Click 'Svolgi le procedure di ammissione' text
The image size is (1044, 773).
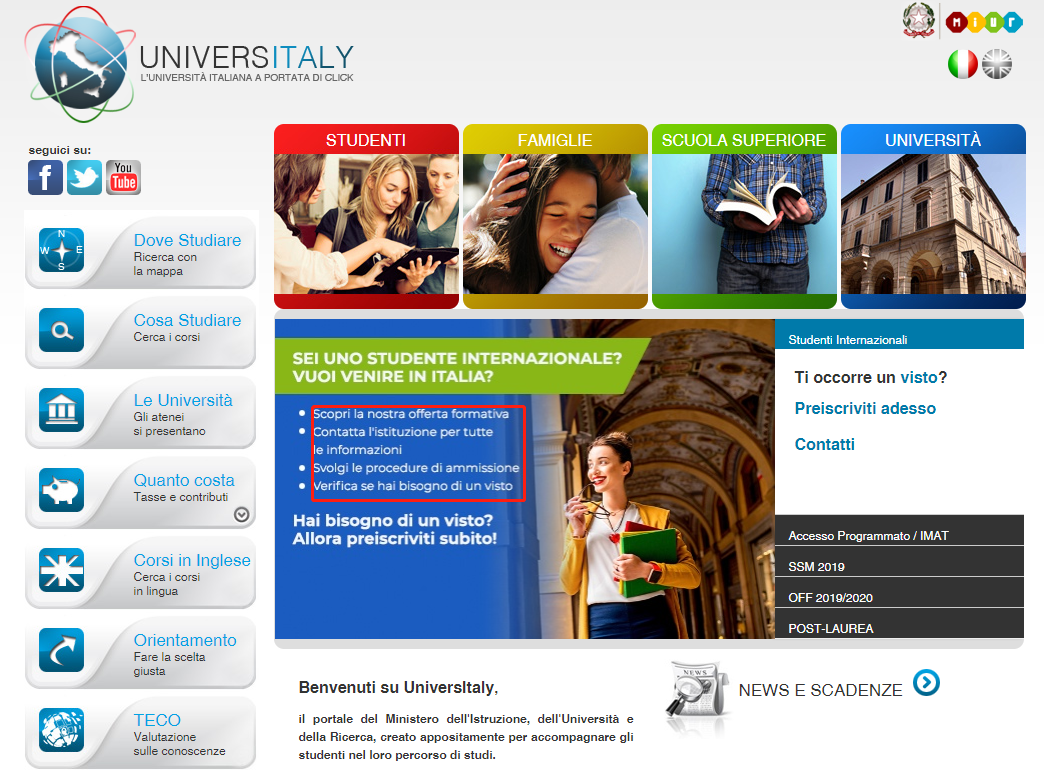[416, 468]
